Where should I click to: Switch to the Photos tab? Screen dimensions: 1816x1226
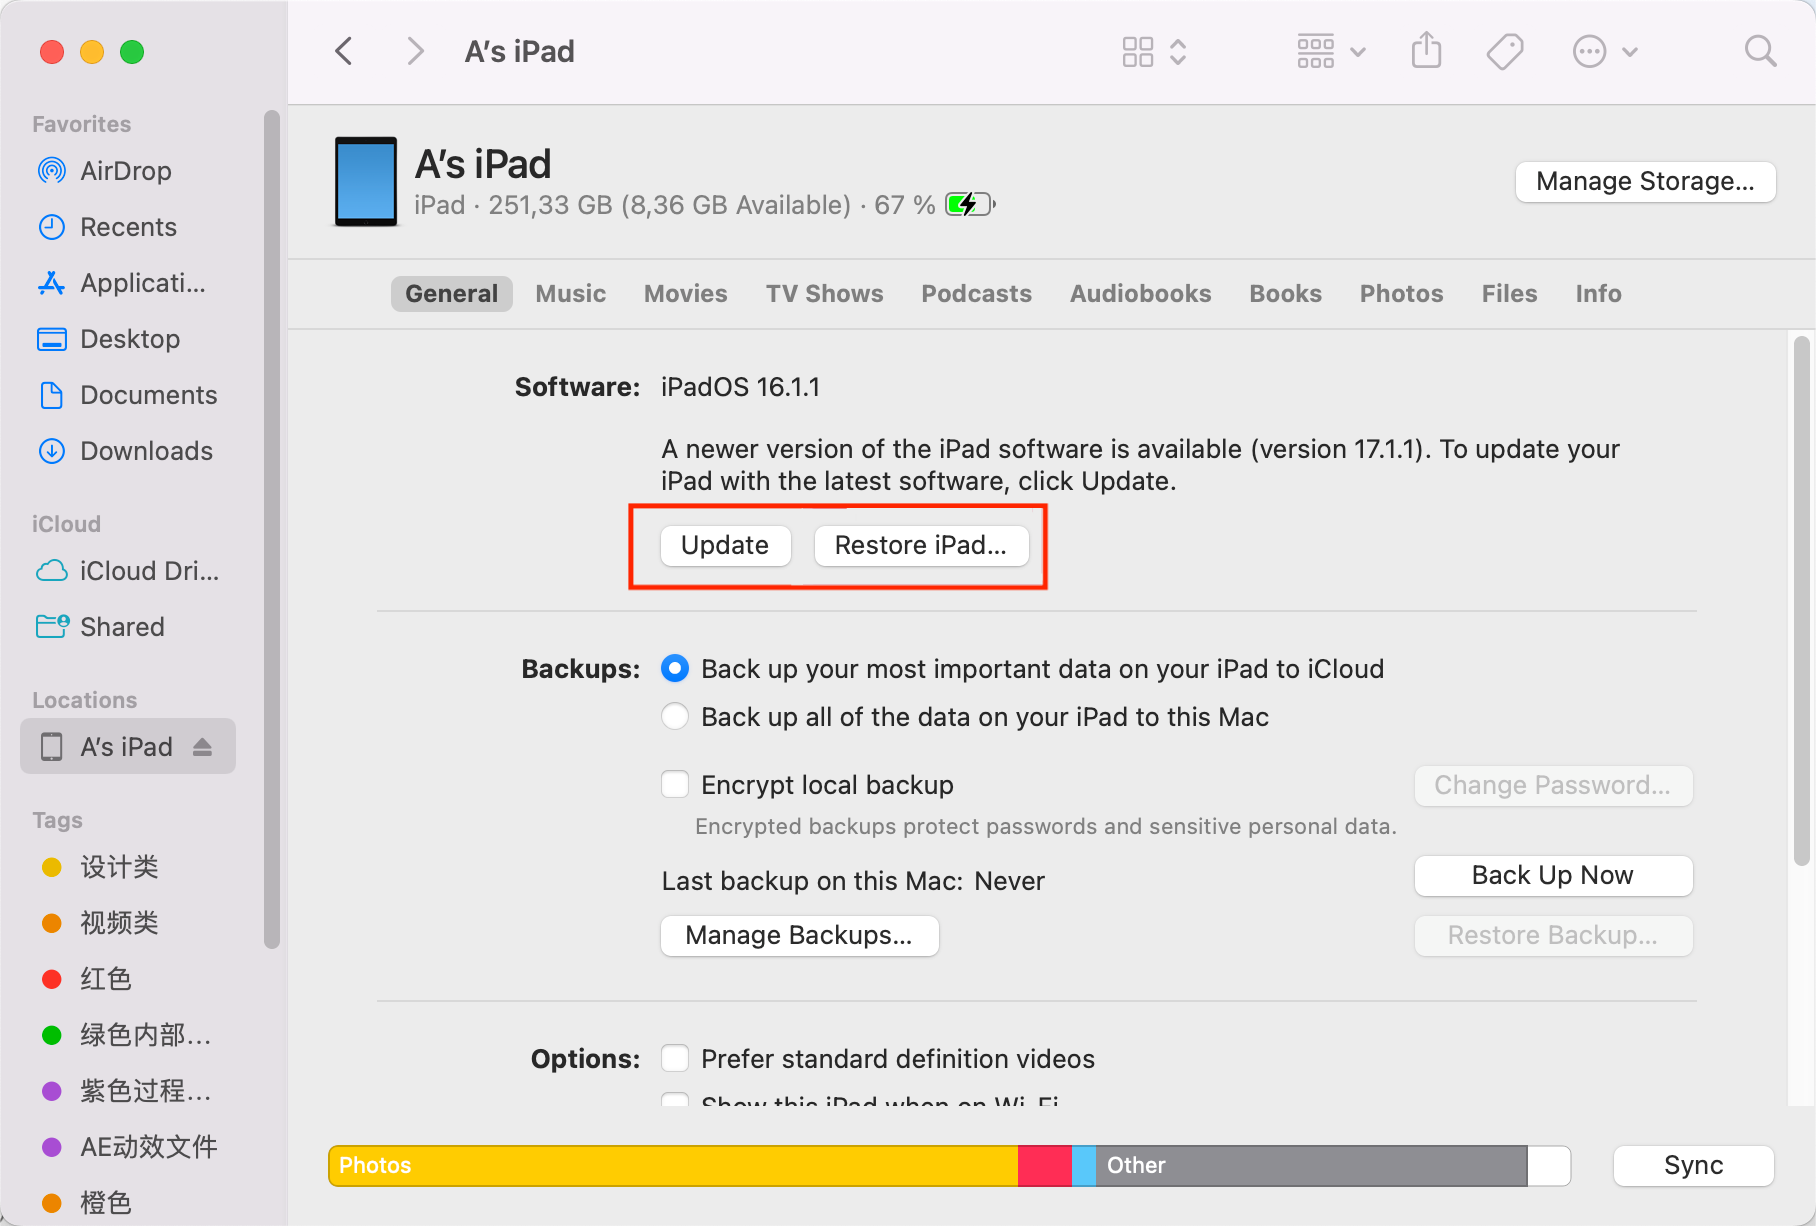tap(1401, 294)
